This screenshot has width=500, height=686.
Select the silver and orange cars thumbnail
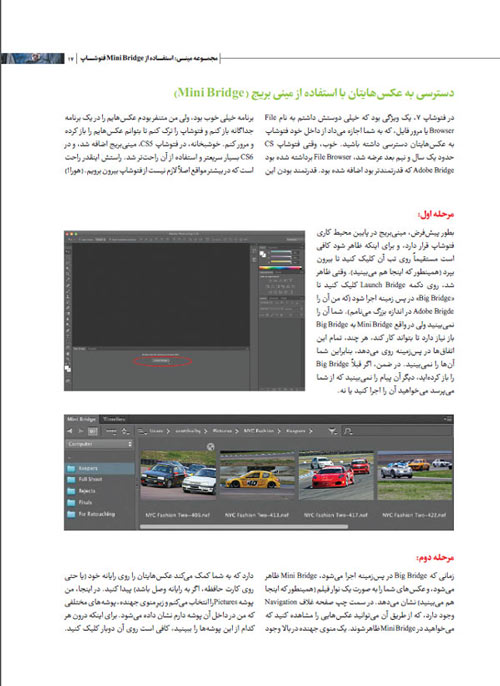(415, 475)
